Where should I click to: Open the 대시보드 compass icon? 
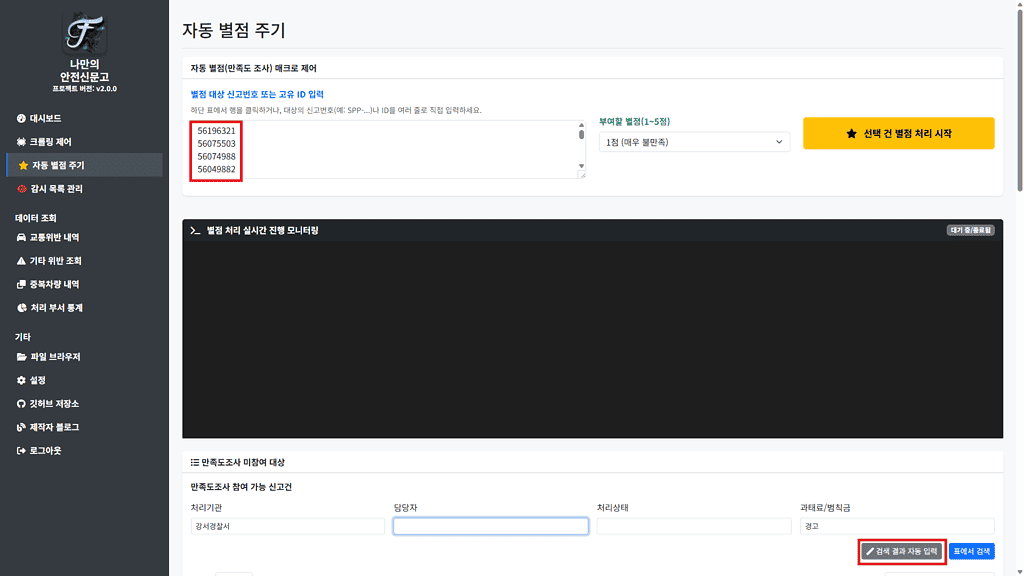(20, 117)
